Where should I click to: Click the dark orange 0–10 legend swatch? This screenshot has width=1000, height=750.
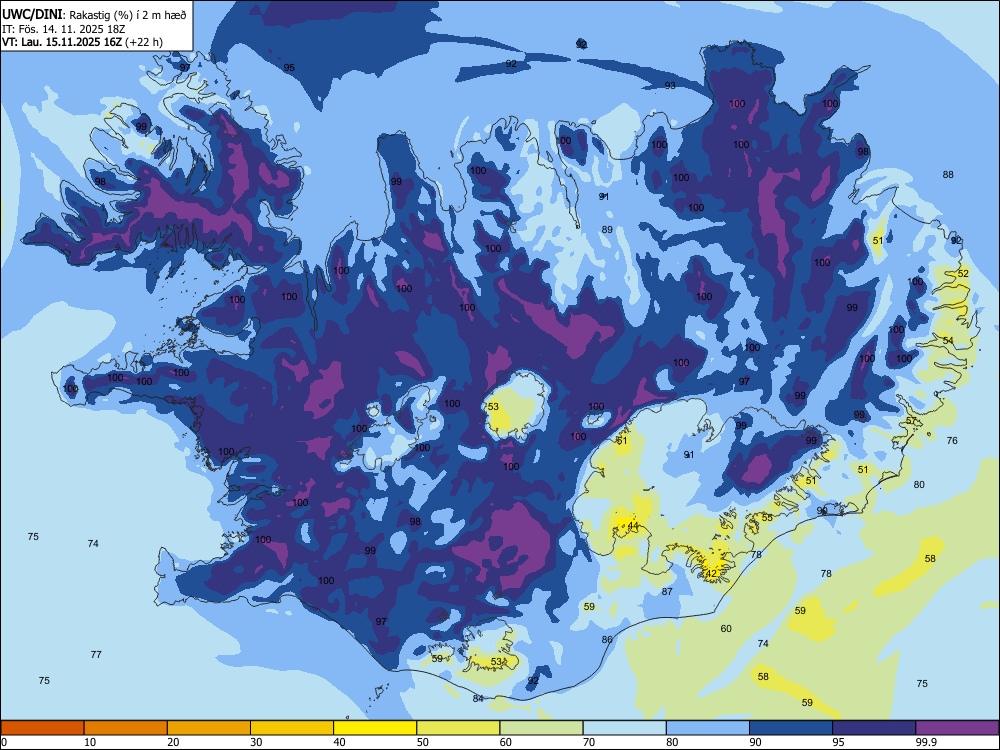pyautogui.click(x=42, y=728)
